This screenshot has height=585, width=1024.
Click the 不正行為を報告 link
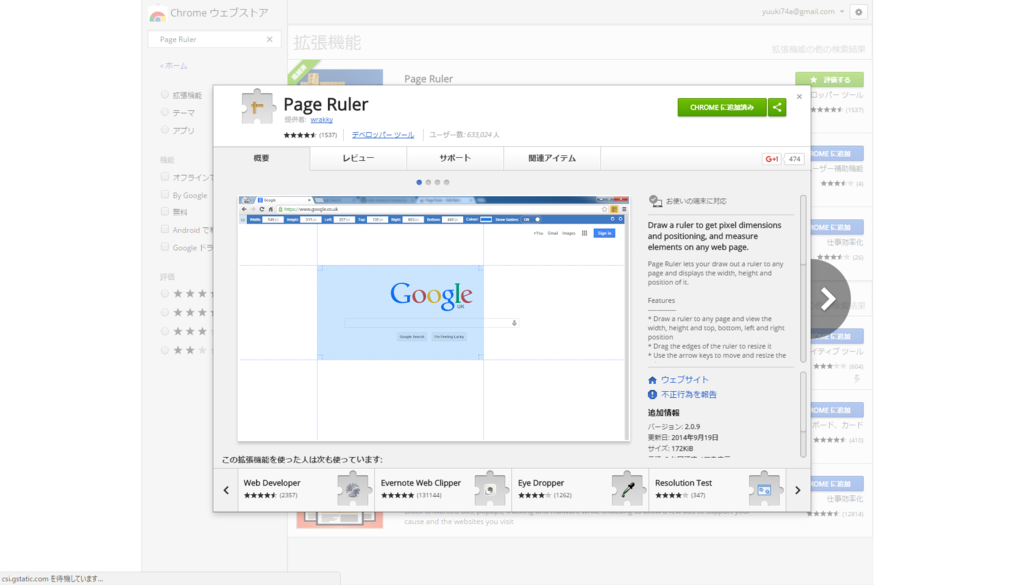(688, 394)
